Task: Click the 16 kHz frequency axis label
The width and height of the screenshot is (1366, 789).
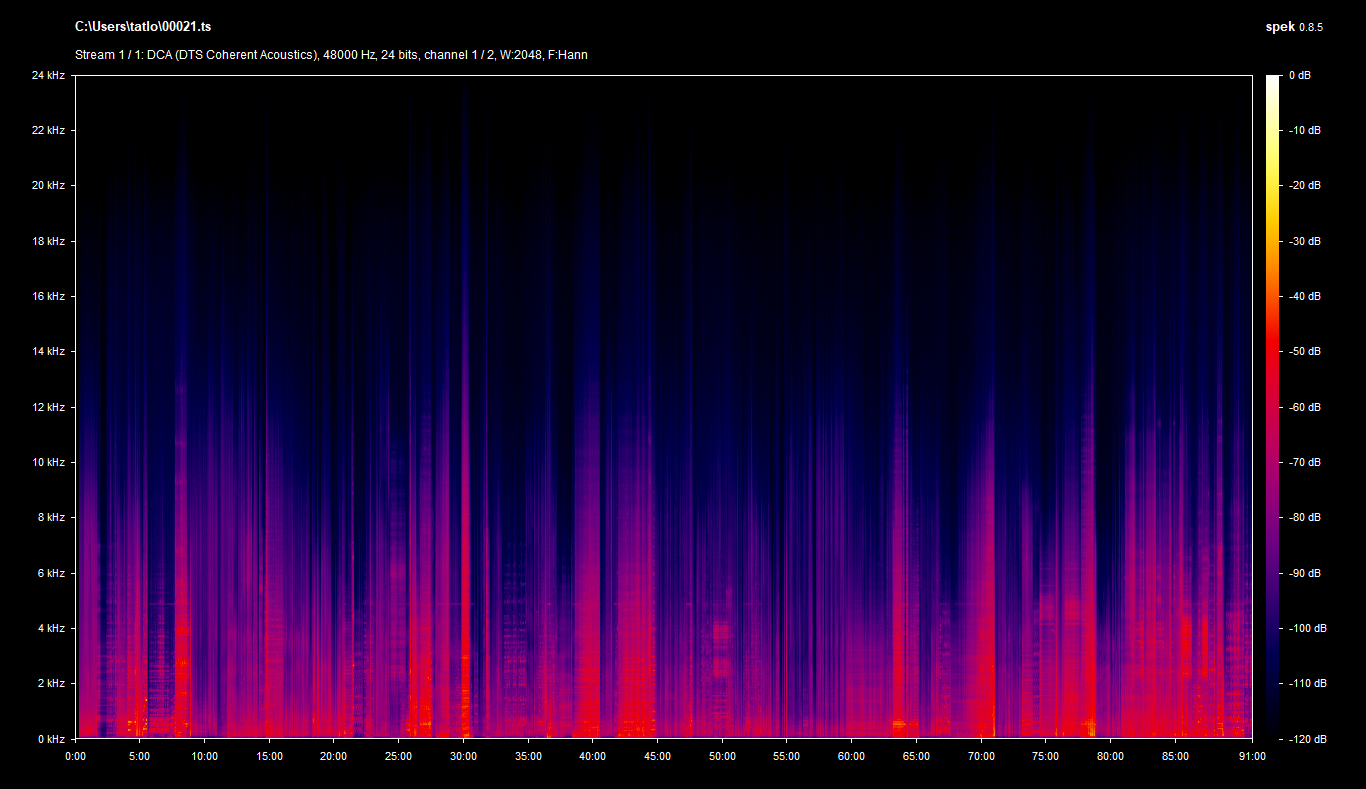Action: pos(48,297)
